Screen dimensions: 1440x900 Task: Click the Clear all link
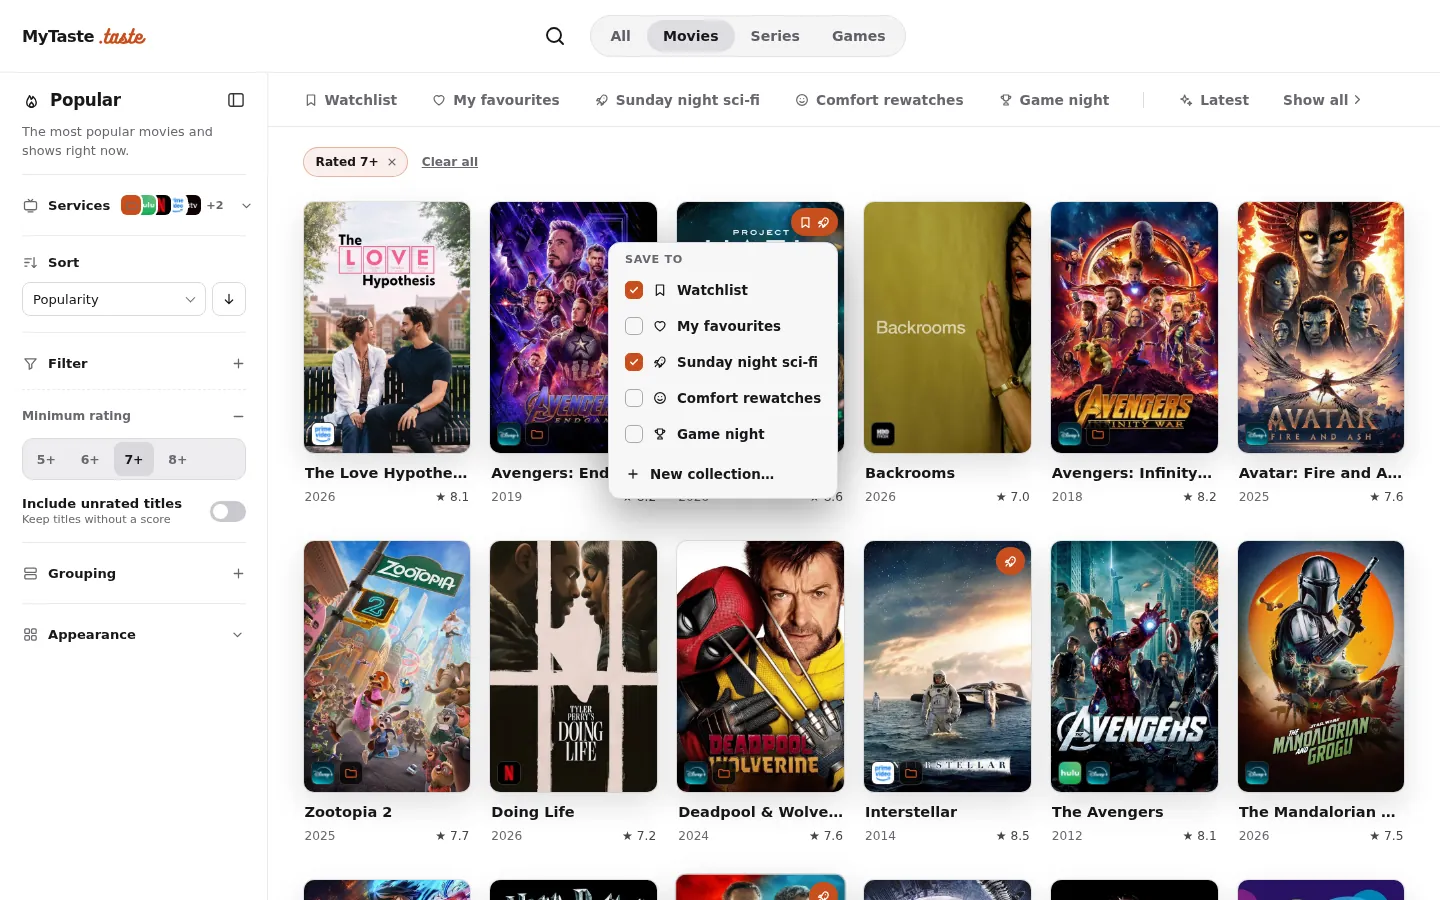point(450,162)
